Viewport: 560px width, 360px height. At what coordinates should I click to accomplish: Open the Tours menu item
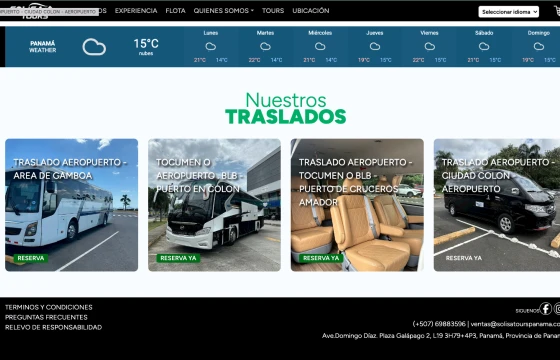(273, 11)
